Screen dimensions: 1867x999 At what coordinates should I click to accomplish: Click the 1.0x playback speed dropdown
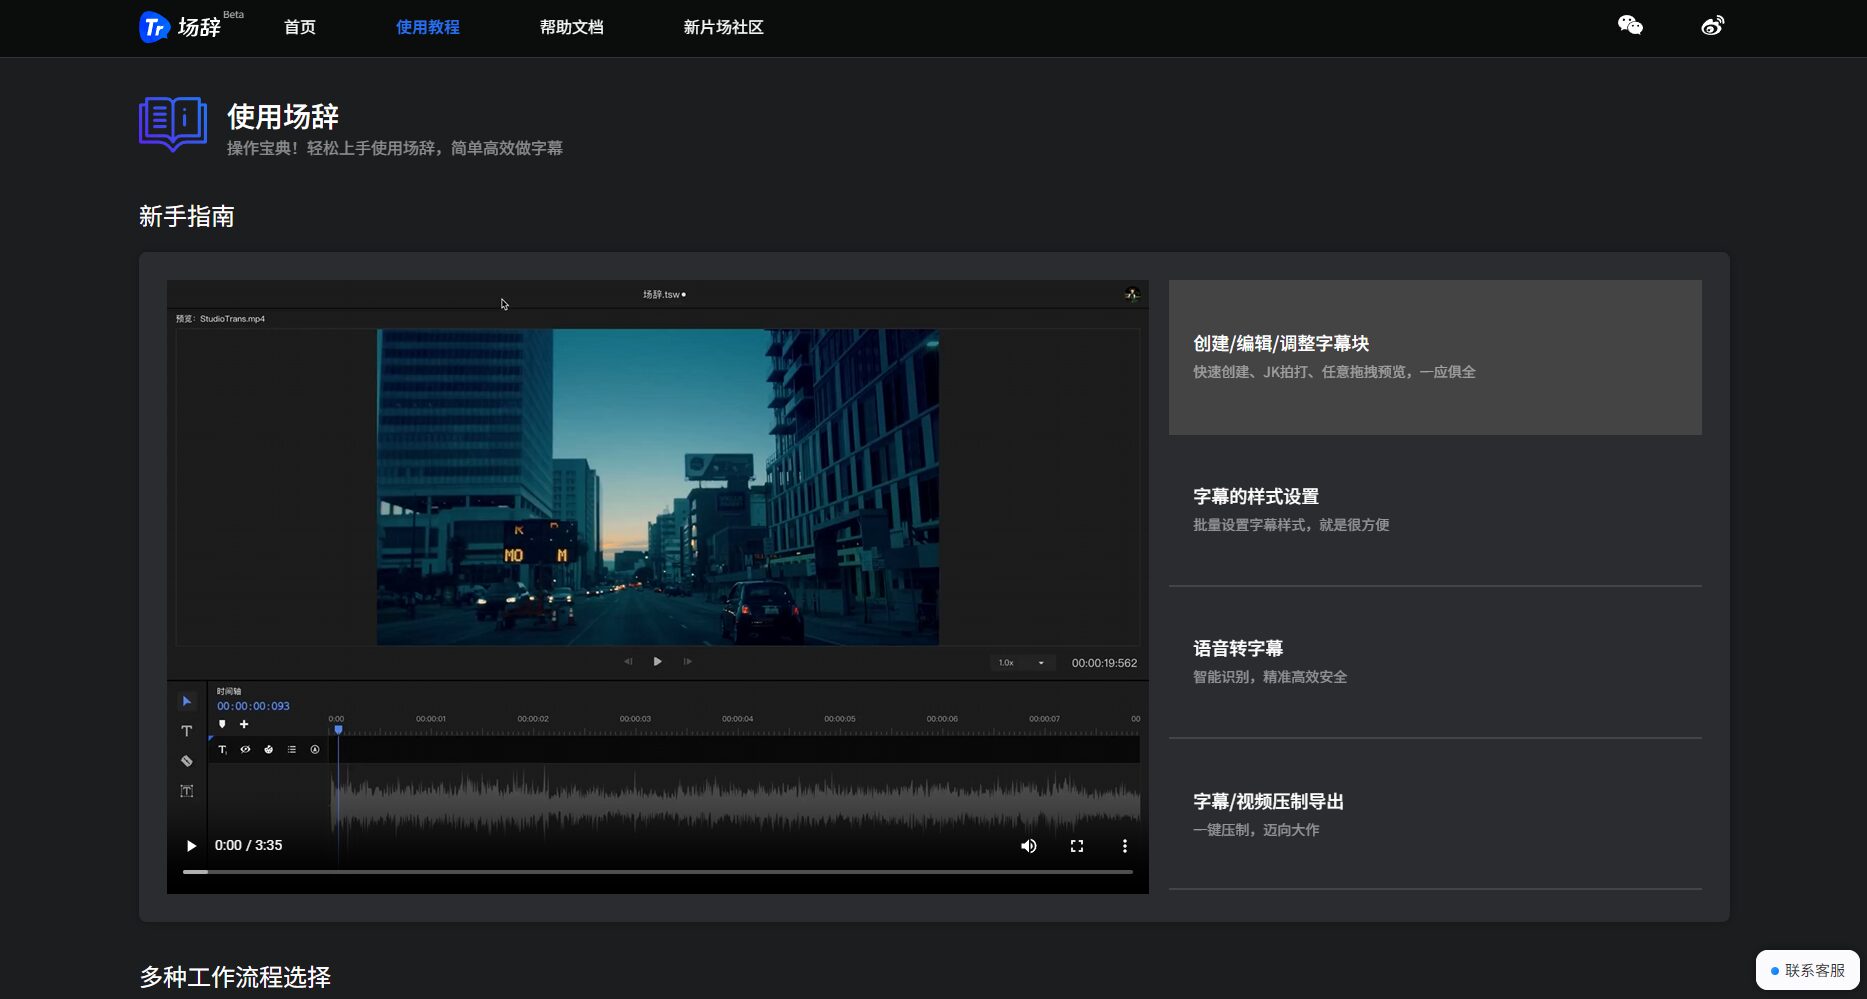coord(1021,663)
